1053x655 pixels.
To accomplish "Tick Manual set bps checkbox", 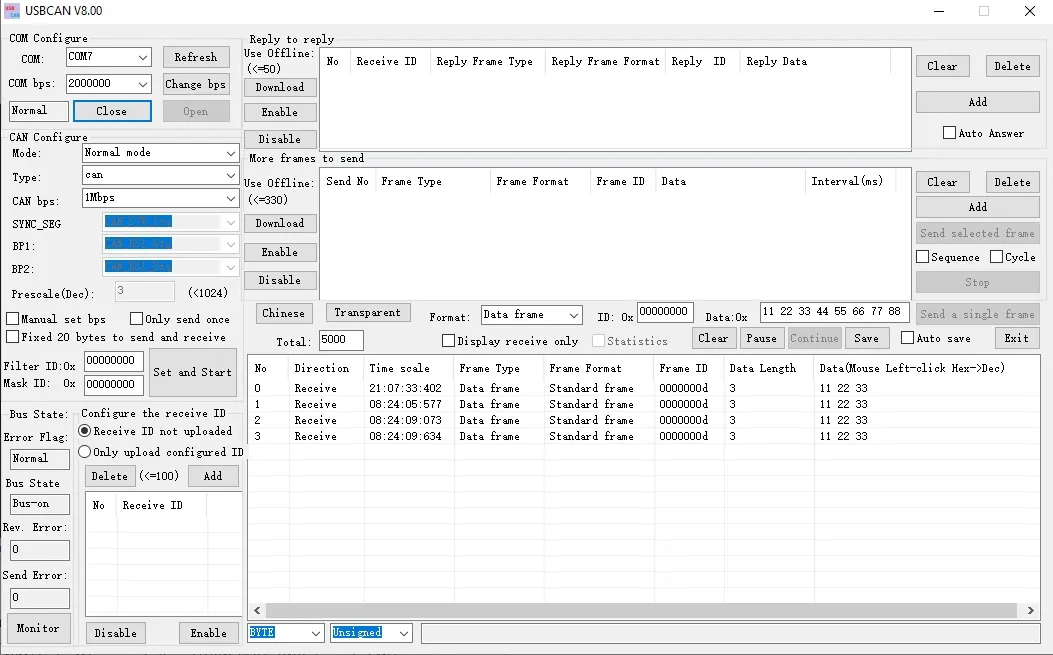I will 12,318.
